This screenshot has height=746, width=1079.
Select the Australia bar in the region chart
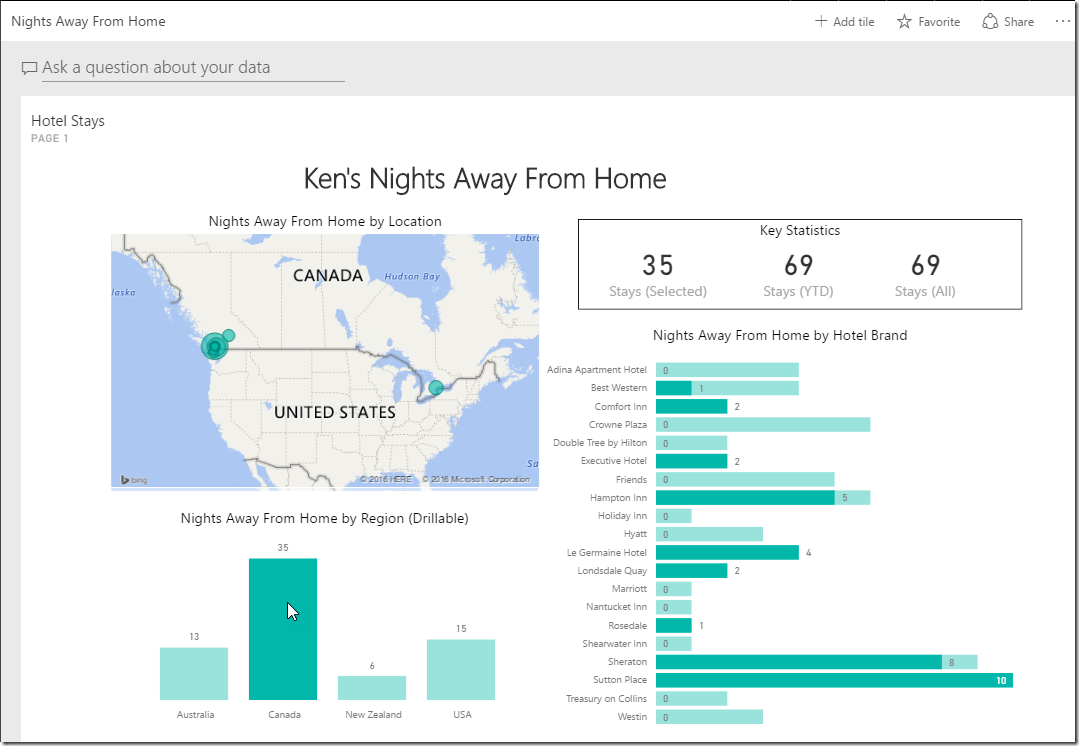pos(194,674)
